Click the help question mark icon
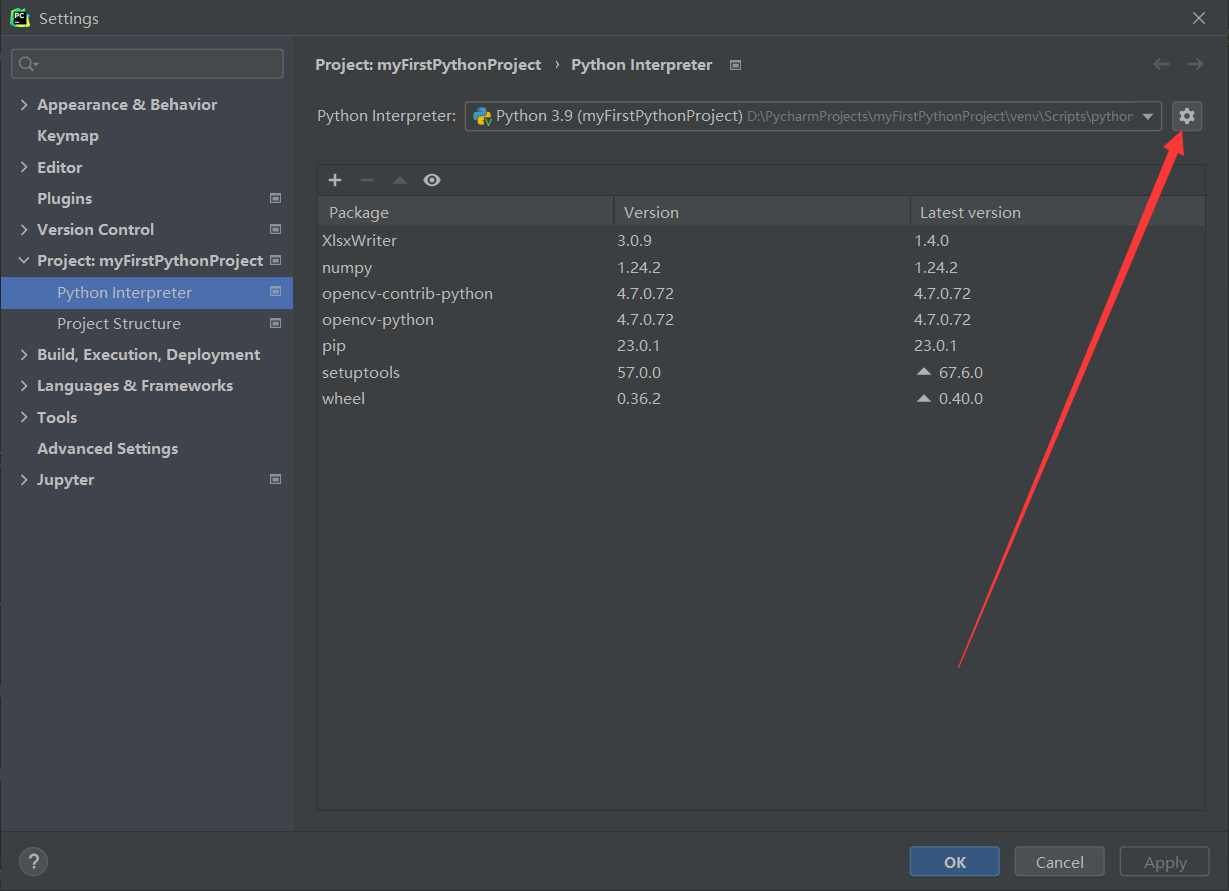The width and height of the screenshot is (1229, 891). coord(33,861)
